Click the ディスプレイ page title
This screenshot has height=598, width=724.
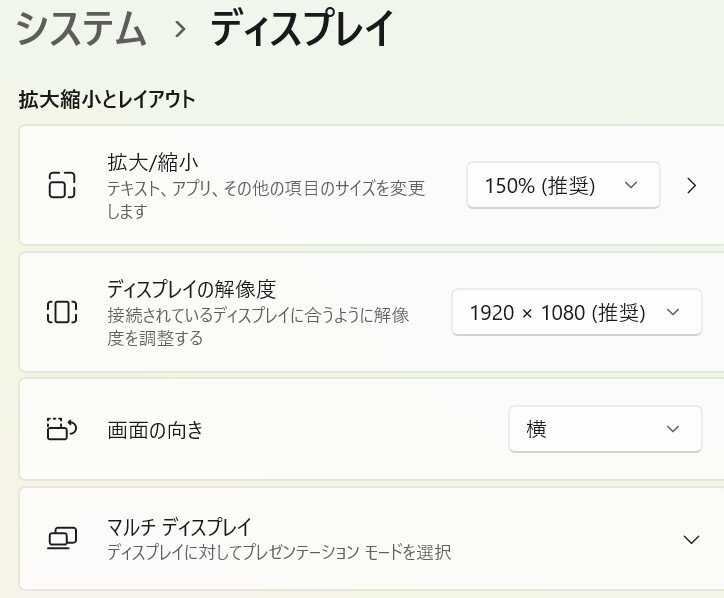pos(301,29)
